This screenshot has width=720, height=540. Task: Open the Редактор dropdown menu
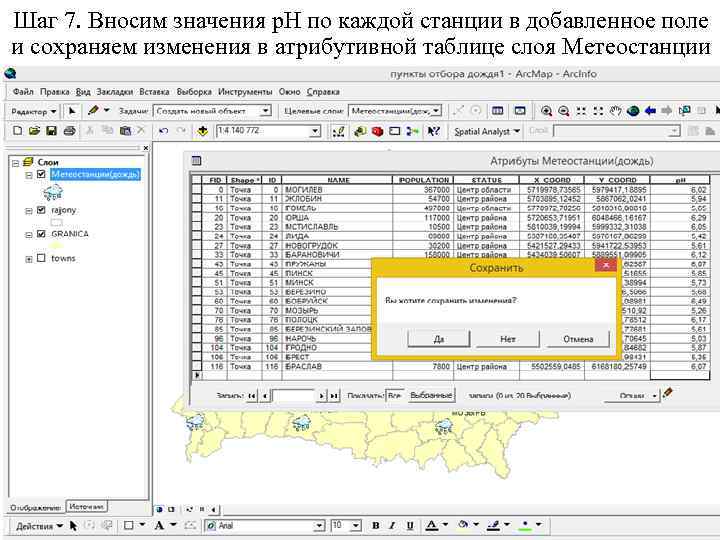click(x=33, y=111)
